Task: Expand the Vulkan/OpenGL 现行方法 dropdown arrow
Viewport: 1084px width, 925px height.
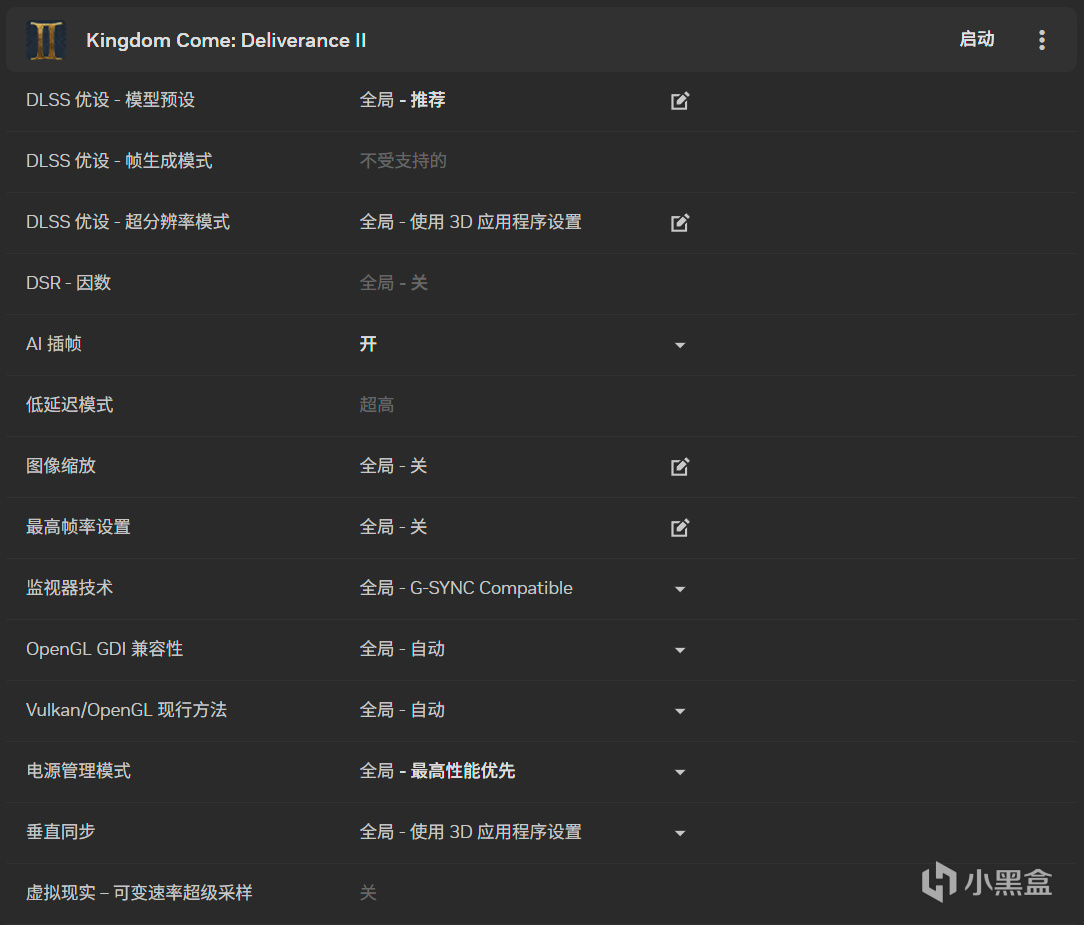Action: [x=680, y=711]
